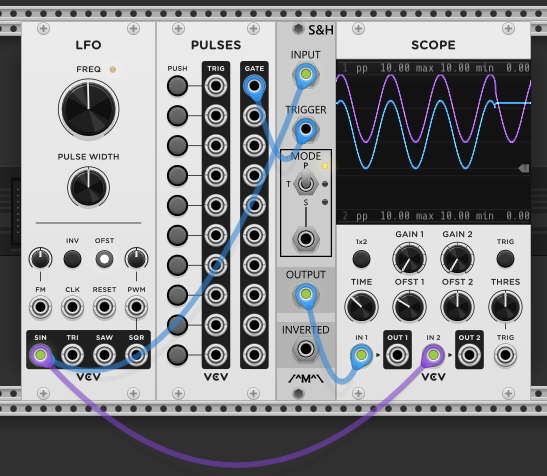Viewport: 547px width, 476px height.
Task: Click the first PUSH button in PULSES
Action: tap(177, 86)
